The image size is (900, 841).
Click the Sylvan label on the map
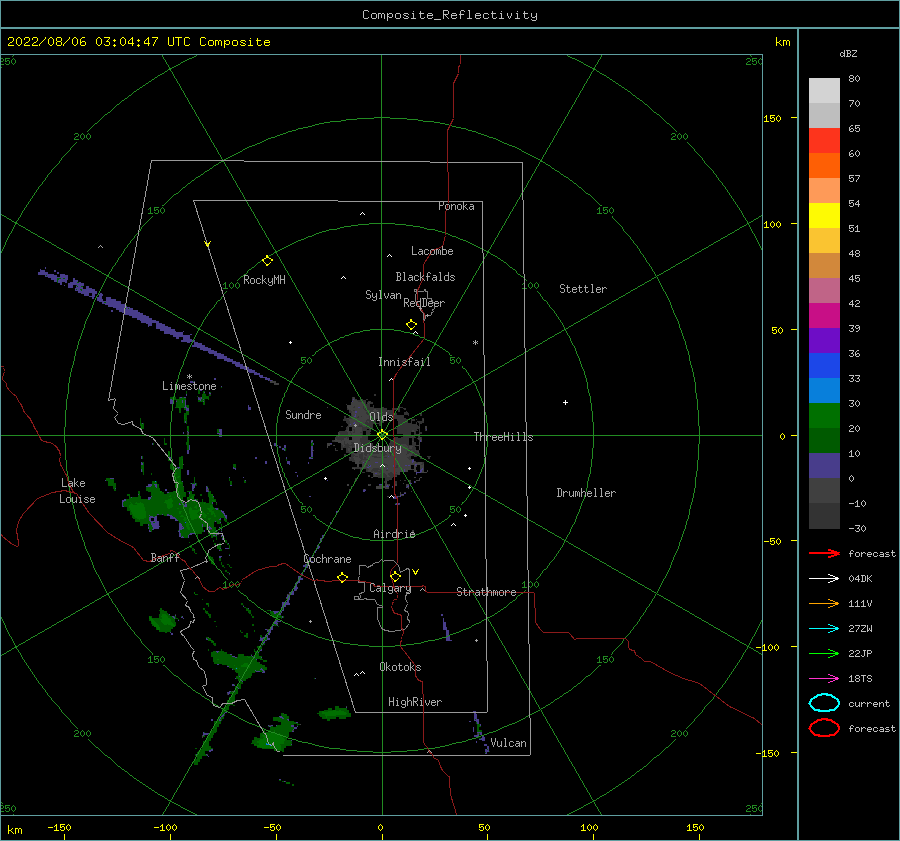pyautogui.click(x=383, y=295)
